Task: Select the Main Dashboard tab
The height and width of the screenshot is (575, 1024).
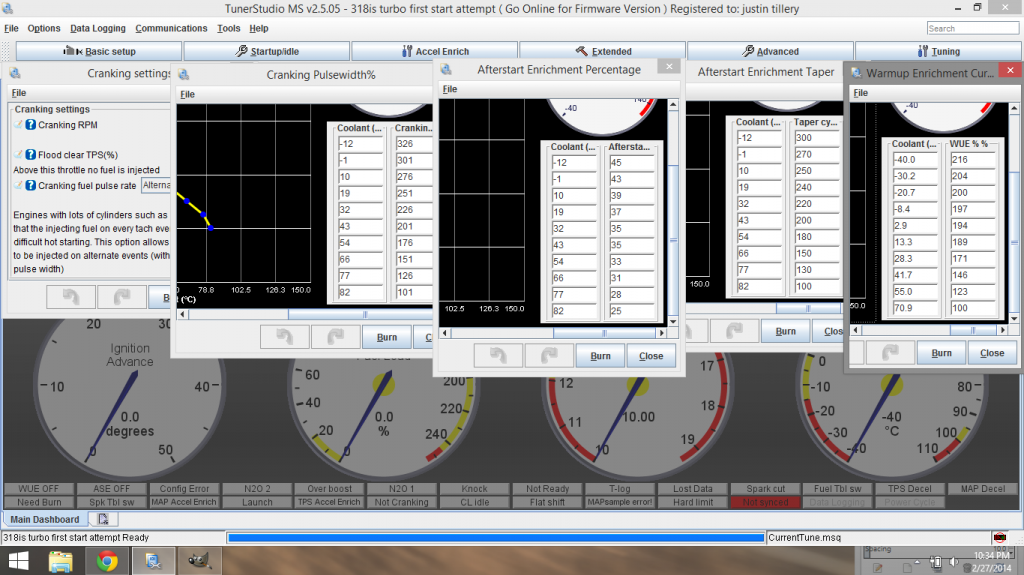Action: (x=44, y=519)
